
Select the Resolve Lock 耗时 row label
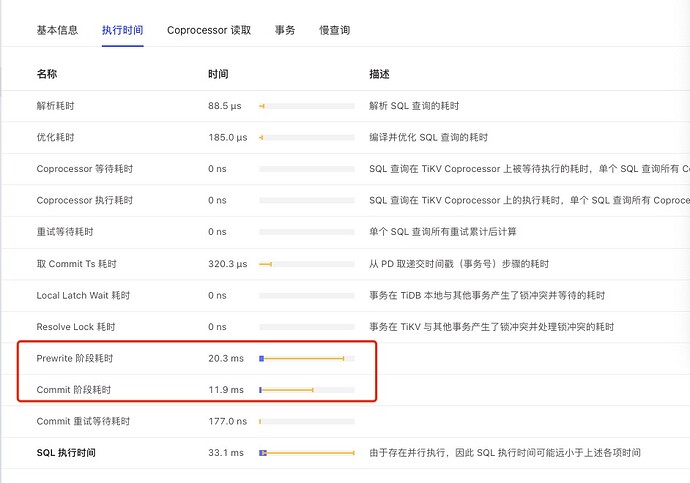(76, 327)
